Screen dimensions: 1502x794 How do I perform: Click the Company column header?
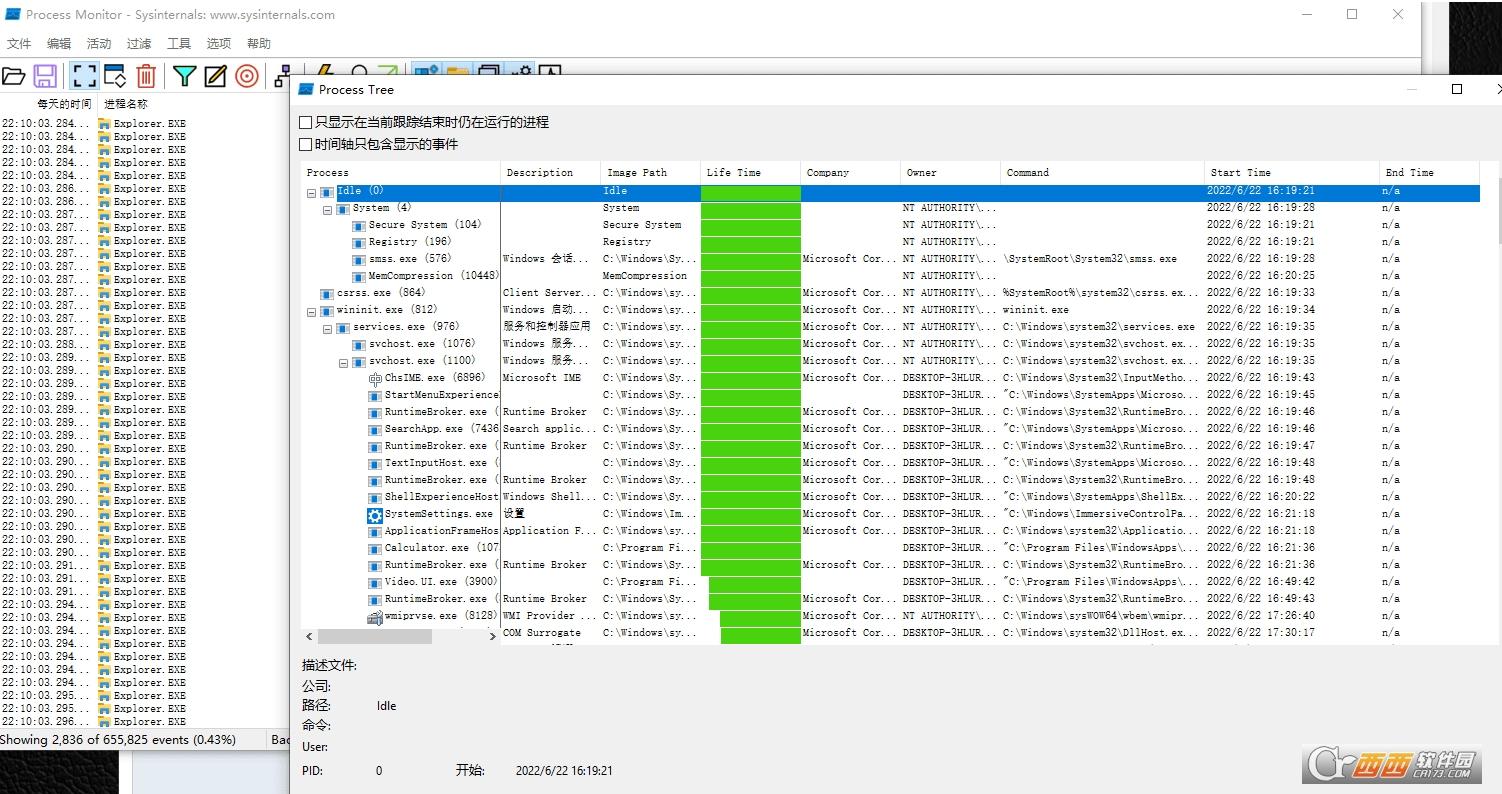point(850,173)
